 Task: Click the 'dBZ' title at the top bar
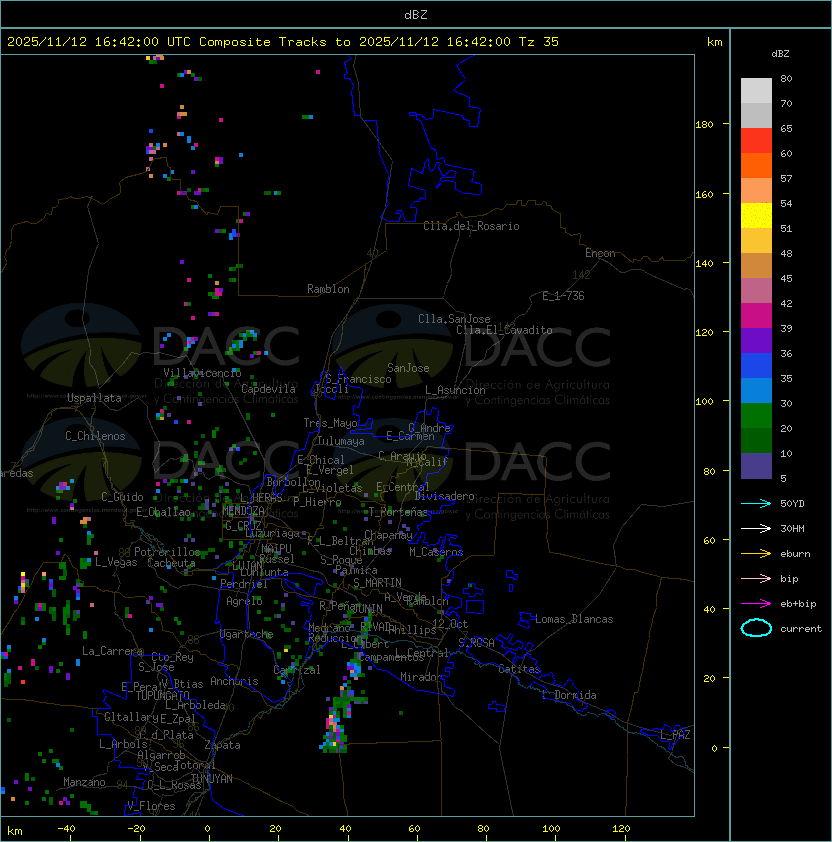tap(416, 14)
